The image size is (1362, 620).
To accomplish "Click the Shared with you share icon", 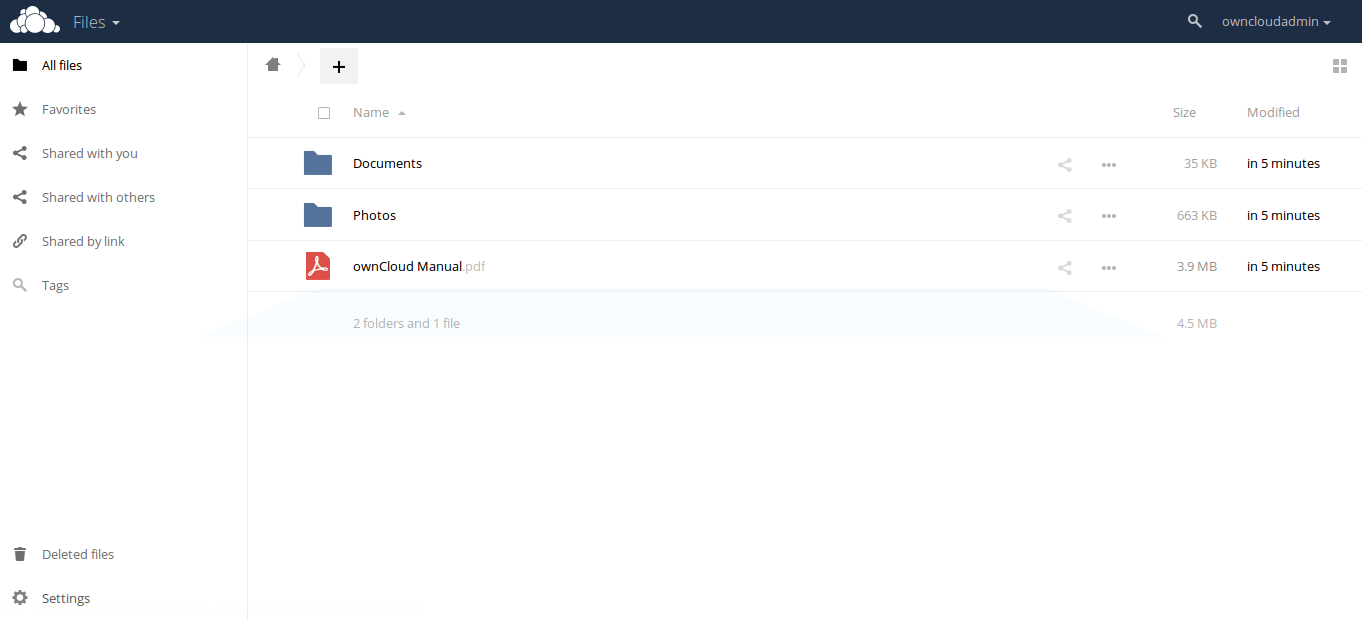I will point(20,153).
